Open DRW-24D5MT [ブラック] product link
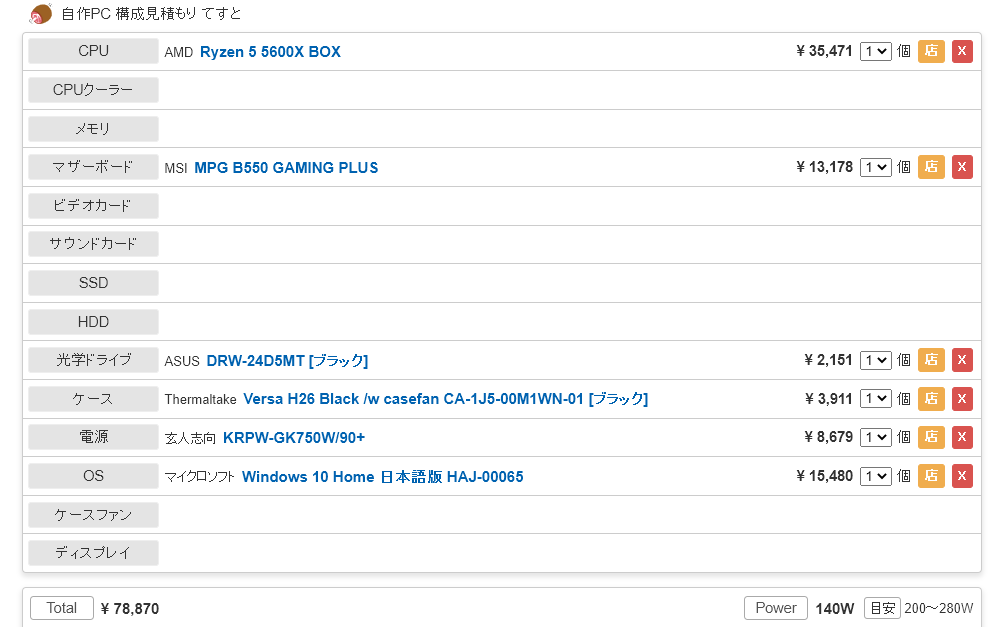 click(287, 361)
